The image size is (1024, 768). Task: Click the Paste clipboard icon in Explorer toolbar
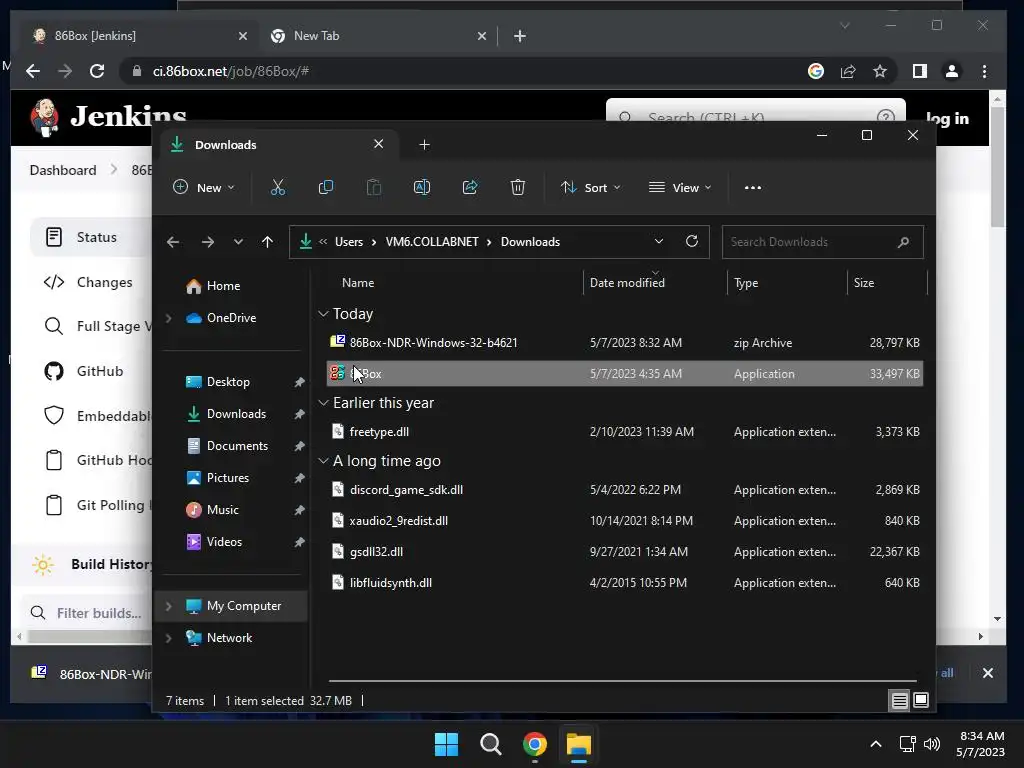click(x=374, y=187)
